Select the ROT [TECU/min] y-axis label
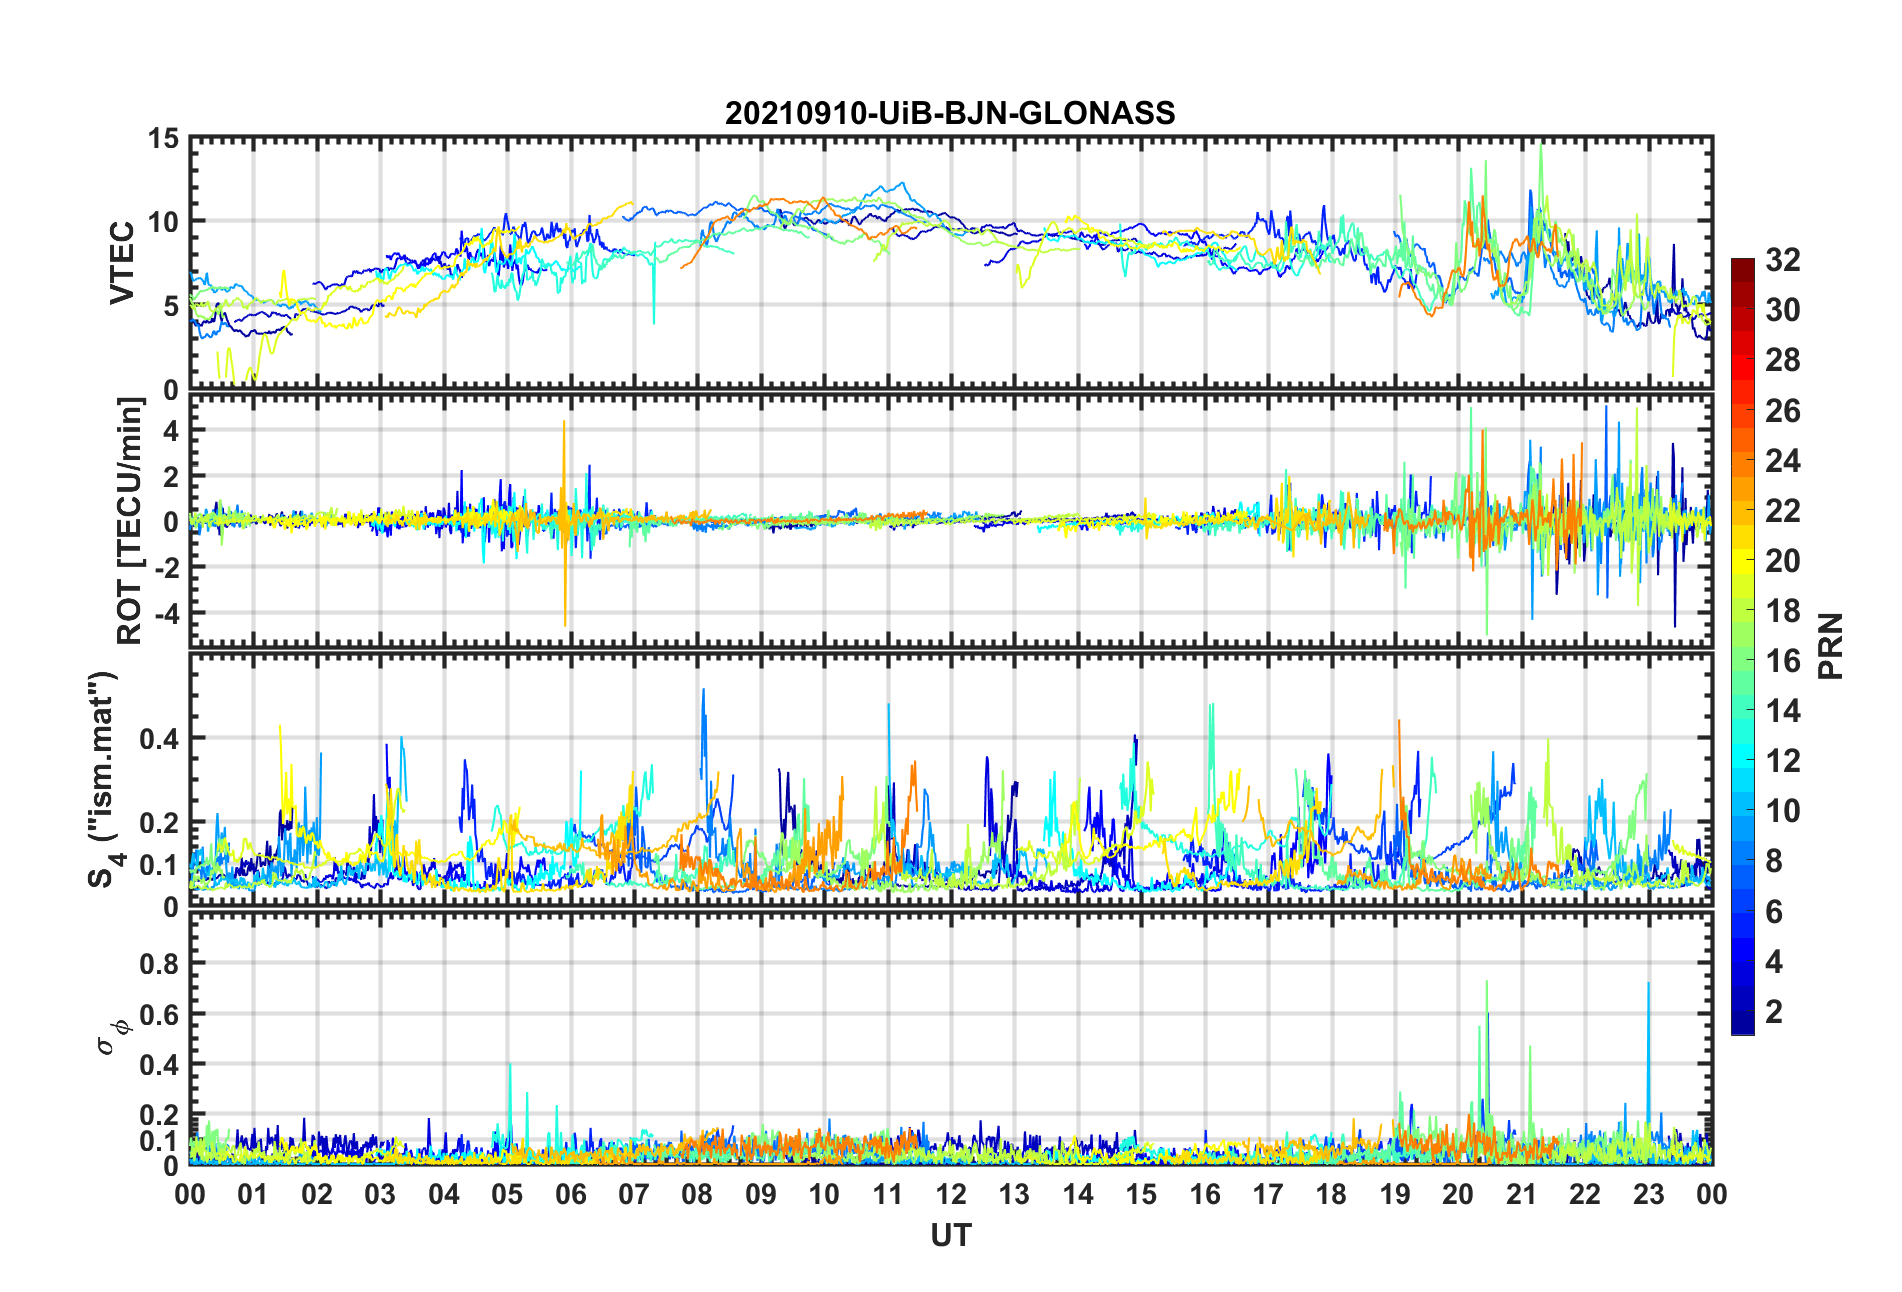The width and height of the screenshot is (1902, 1292). click(x=130, y=521)
